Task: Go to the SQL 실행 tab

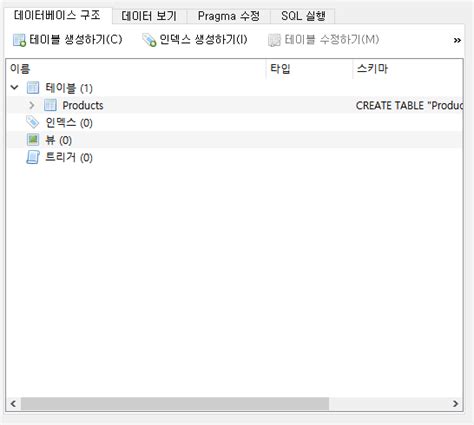Action: (x=303, y=16)
